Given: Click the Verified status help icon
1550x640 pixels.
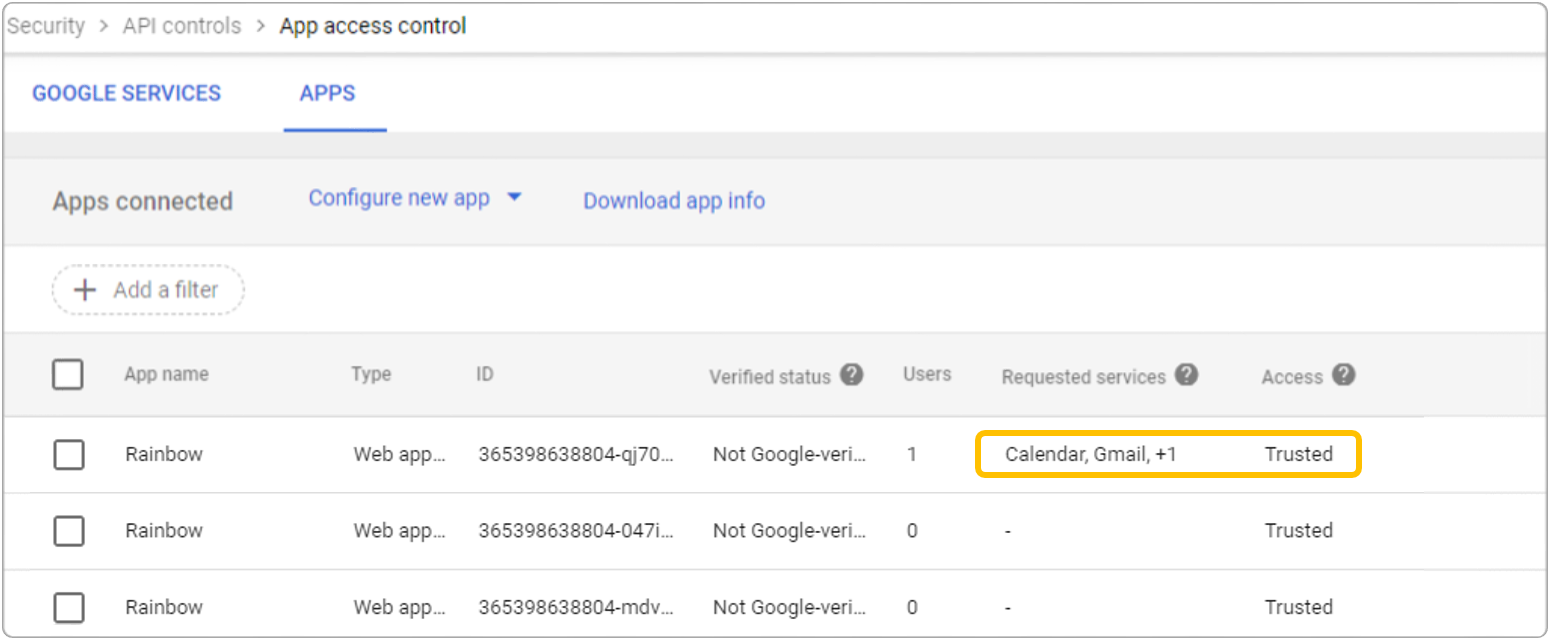Looking at the screenshot, I should pyautogui.click(x=851, y=375).
